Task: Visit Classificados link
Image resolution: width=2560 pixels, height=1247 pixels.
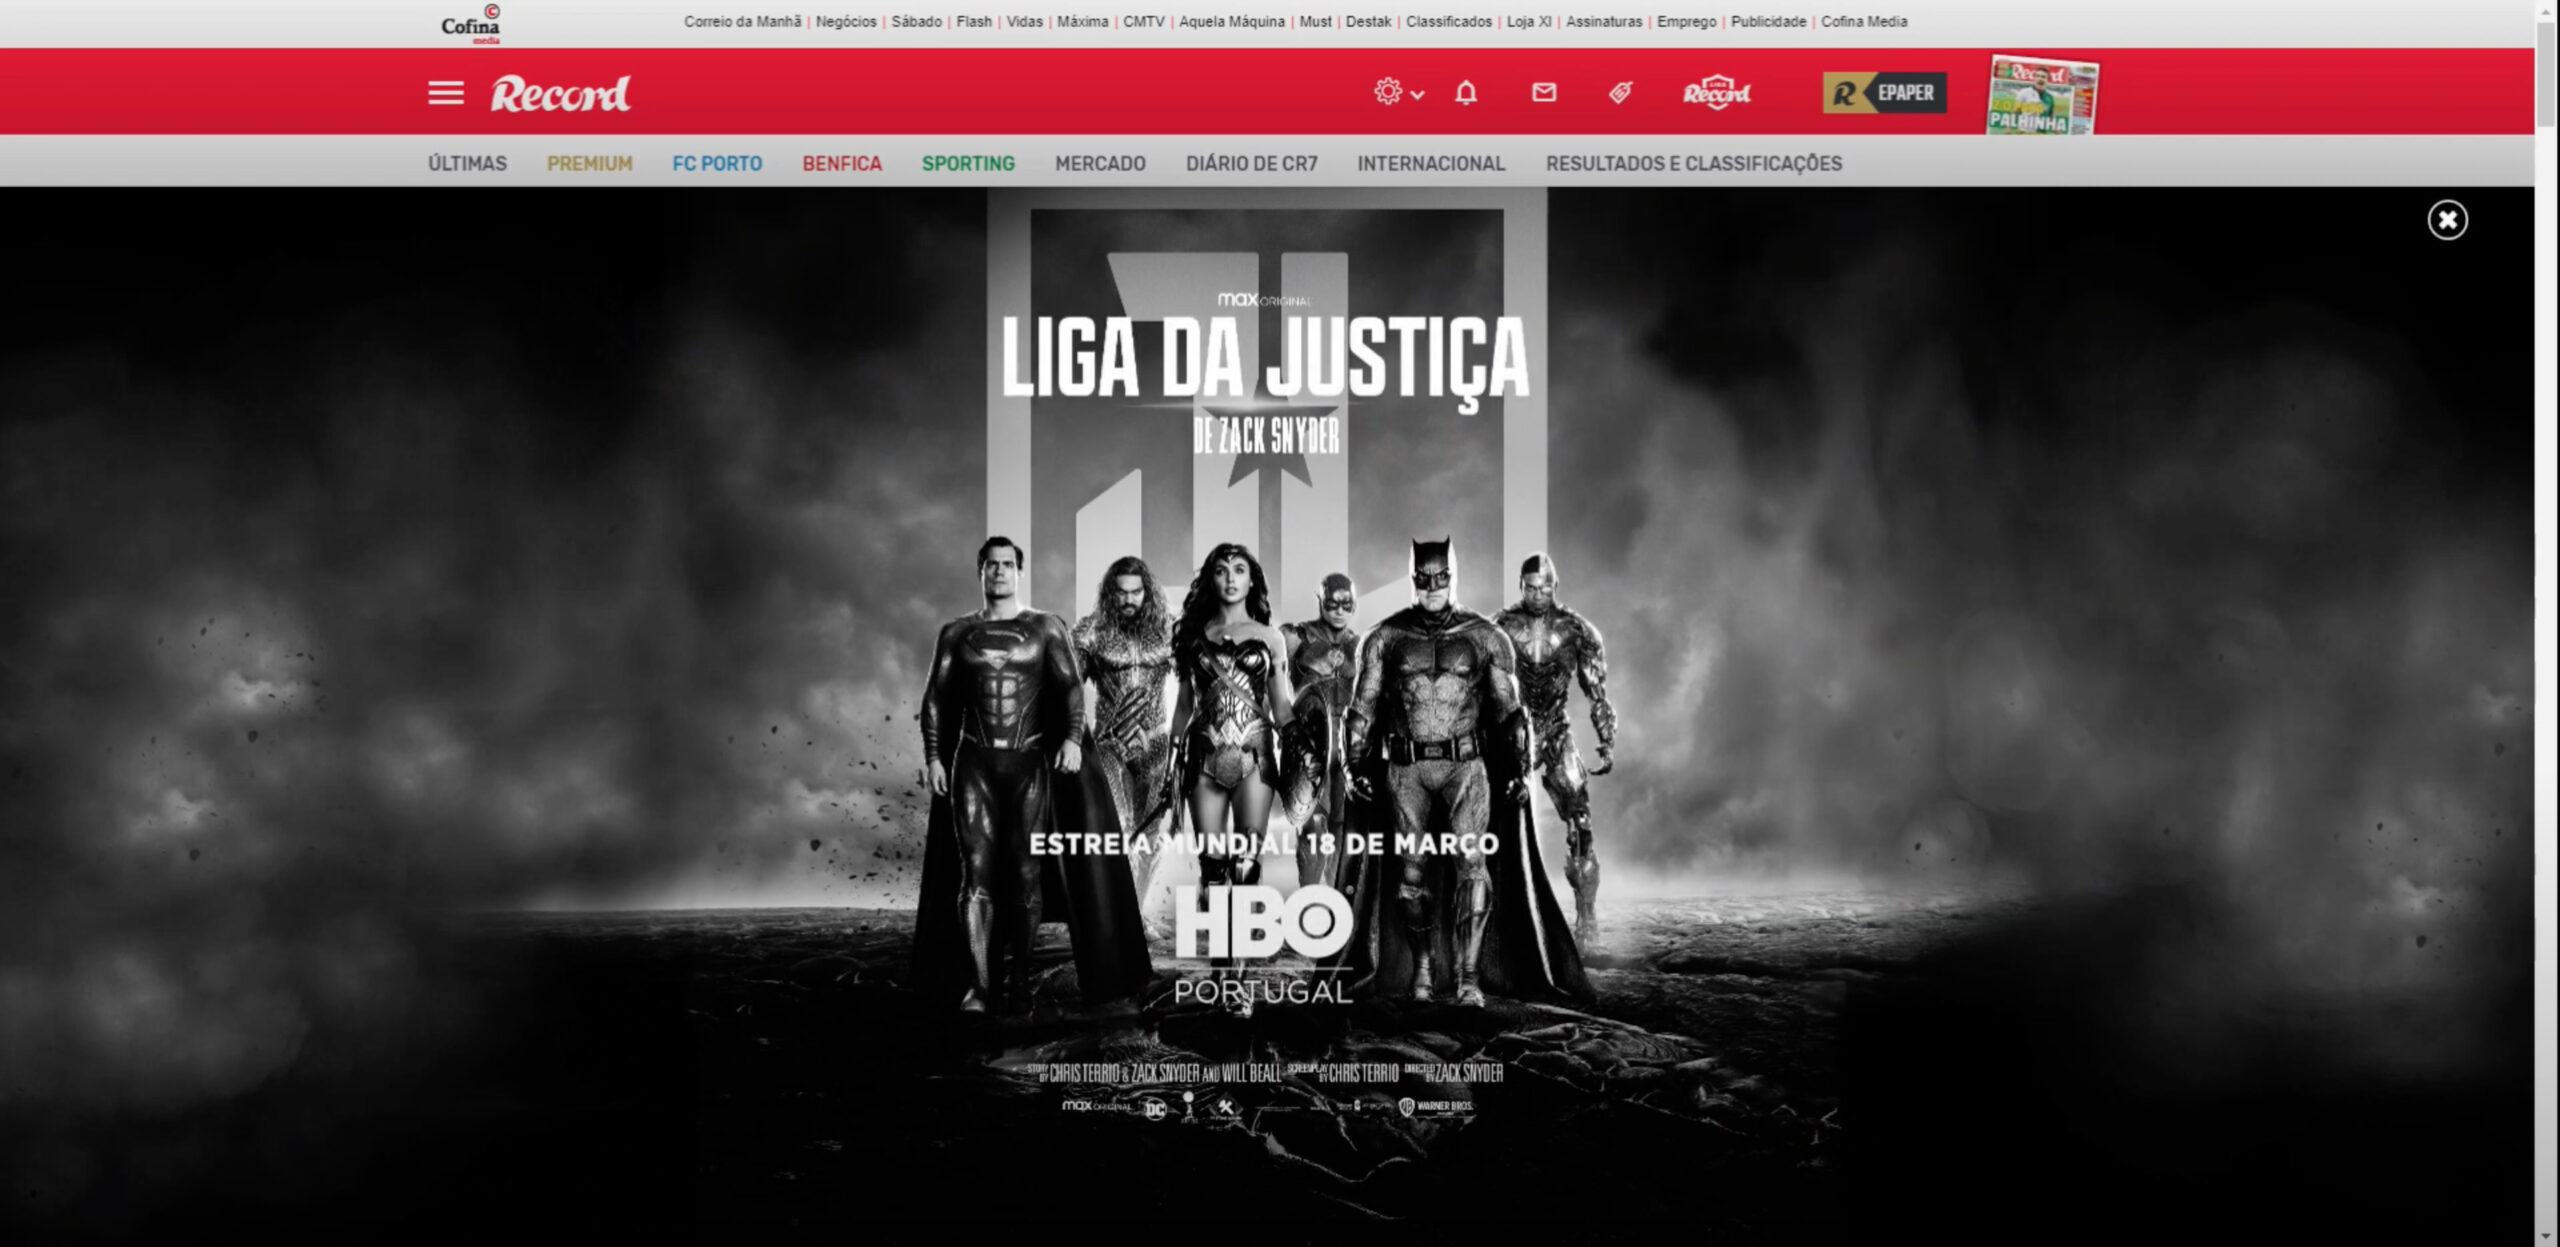Action: click(1449, 21)
